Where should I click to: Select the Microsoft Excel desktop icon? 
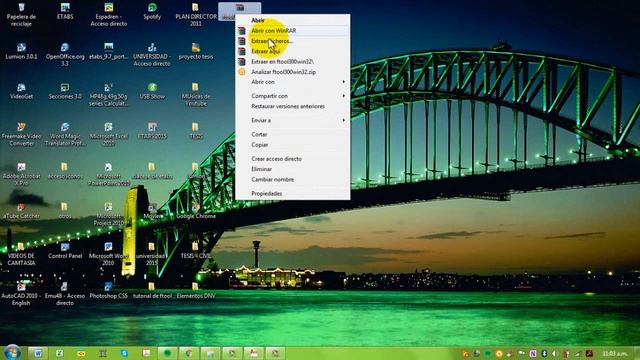coord(109,134)
